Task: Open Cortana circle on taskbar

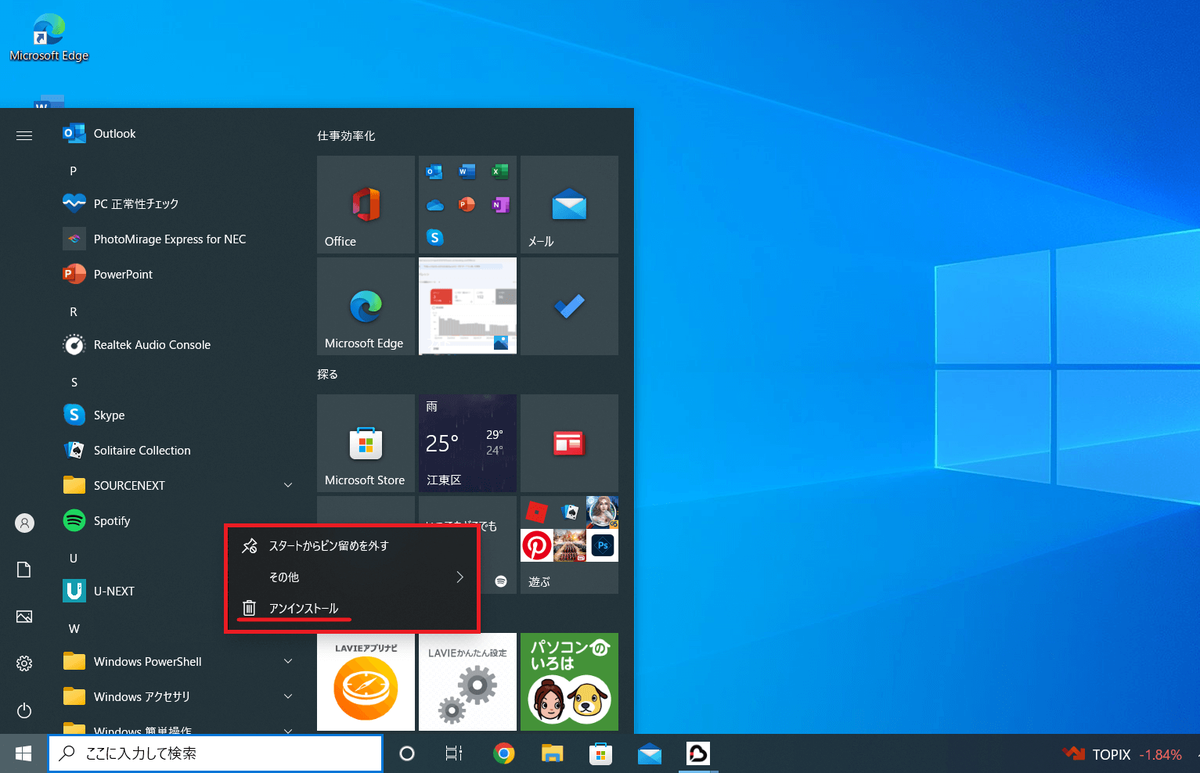Action: click(407, 753)
